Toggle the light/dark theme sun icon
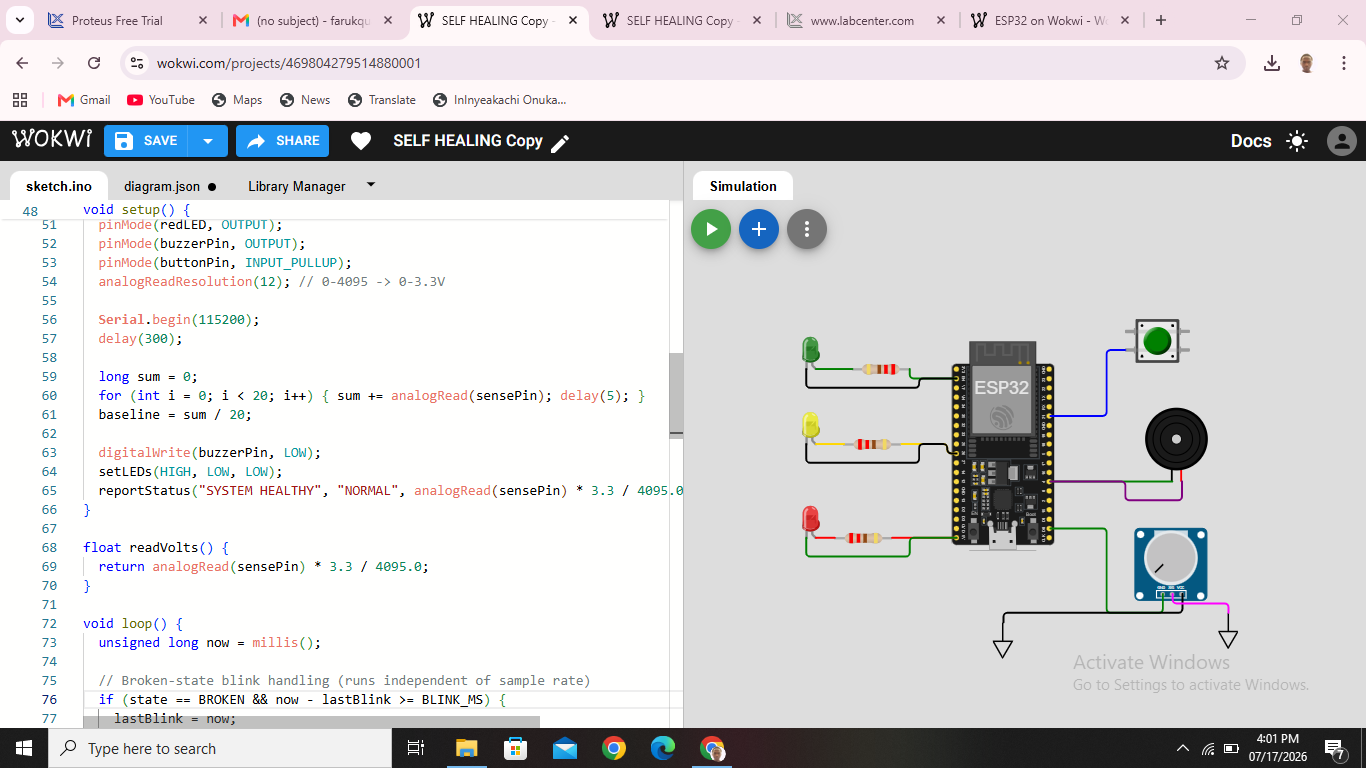The image size is (1366, 768). [x=1297, y=141]
